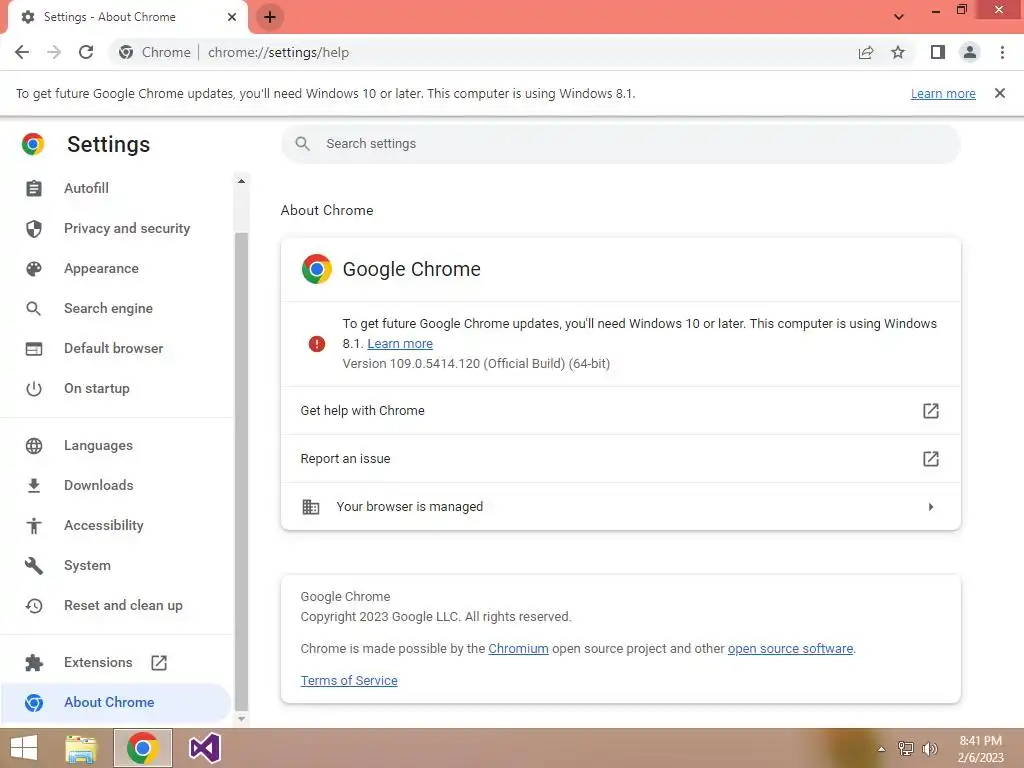Click the System wrench icon
The height and width of the screenshot is (768, 1024).
34,566
